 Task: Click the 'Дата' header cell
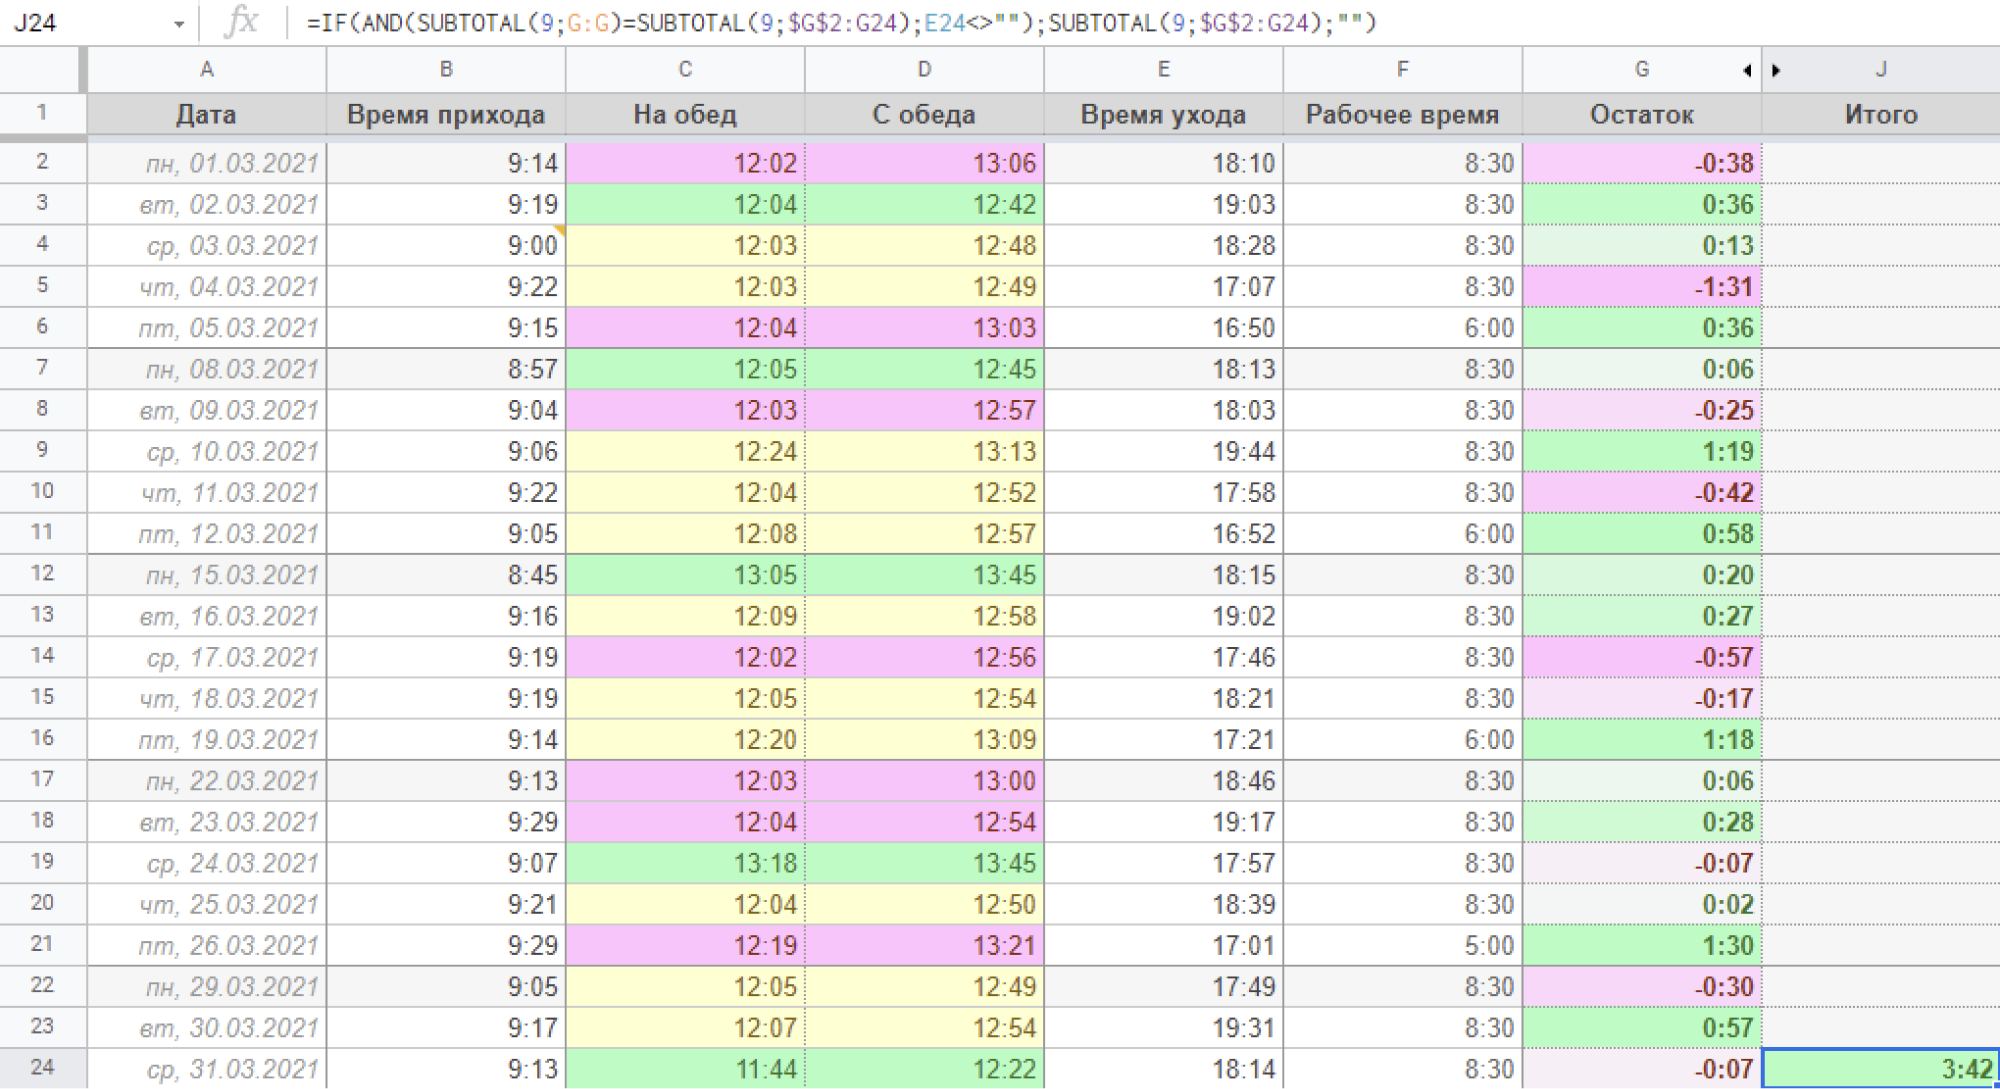tap(207, 114)
